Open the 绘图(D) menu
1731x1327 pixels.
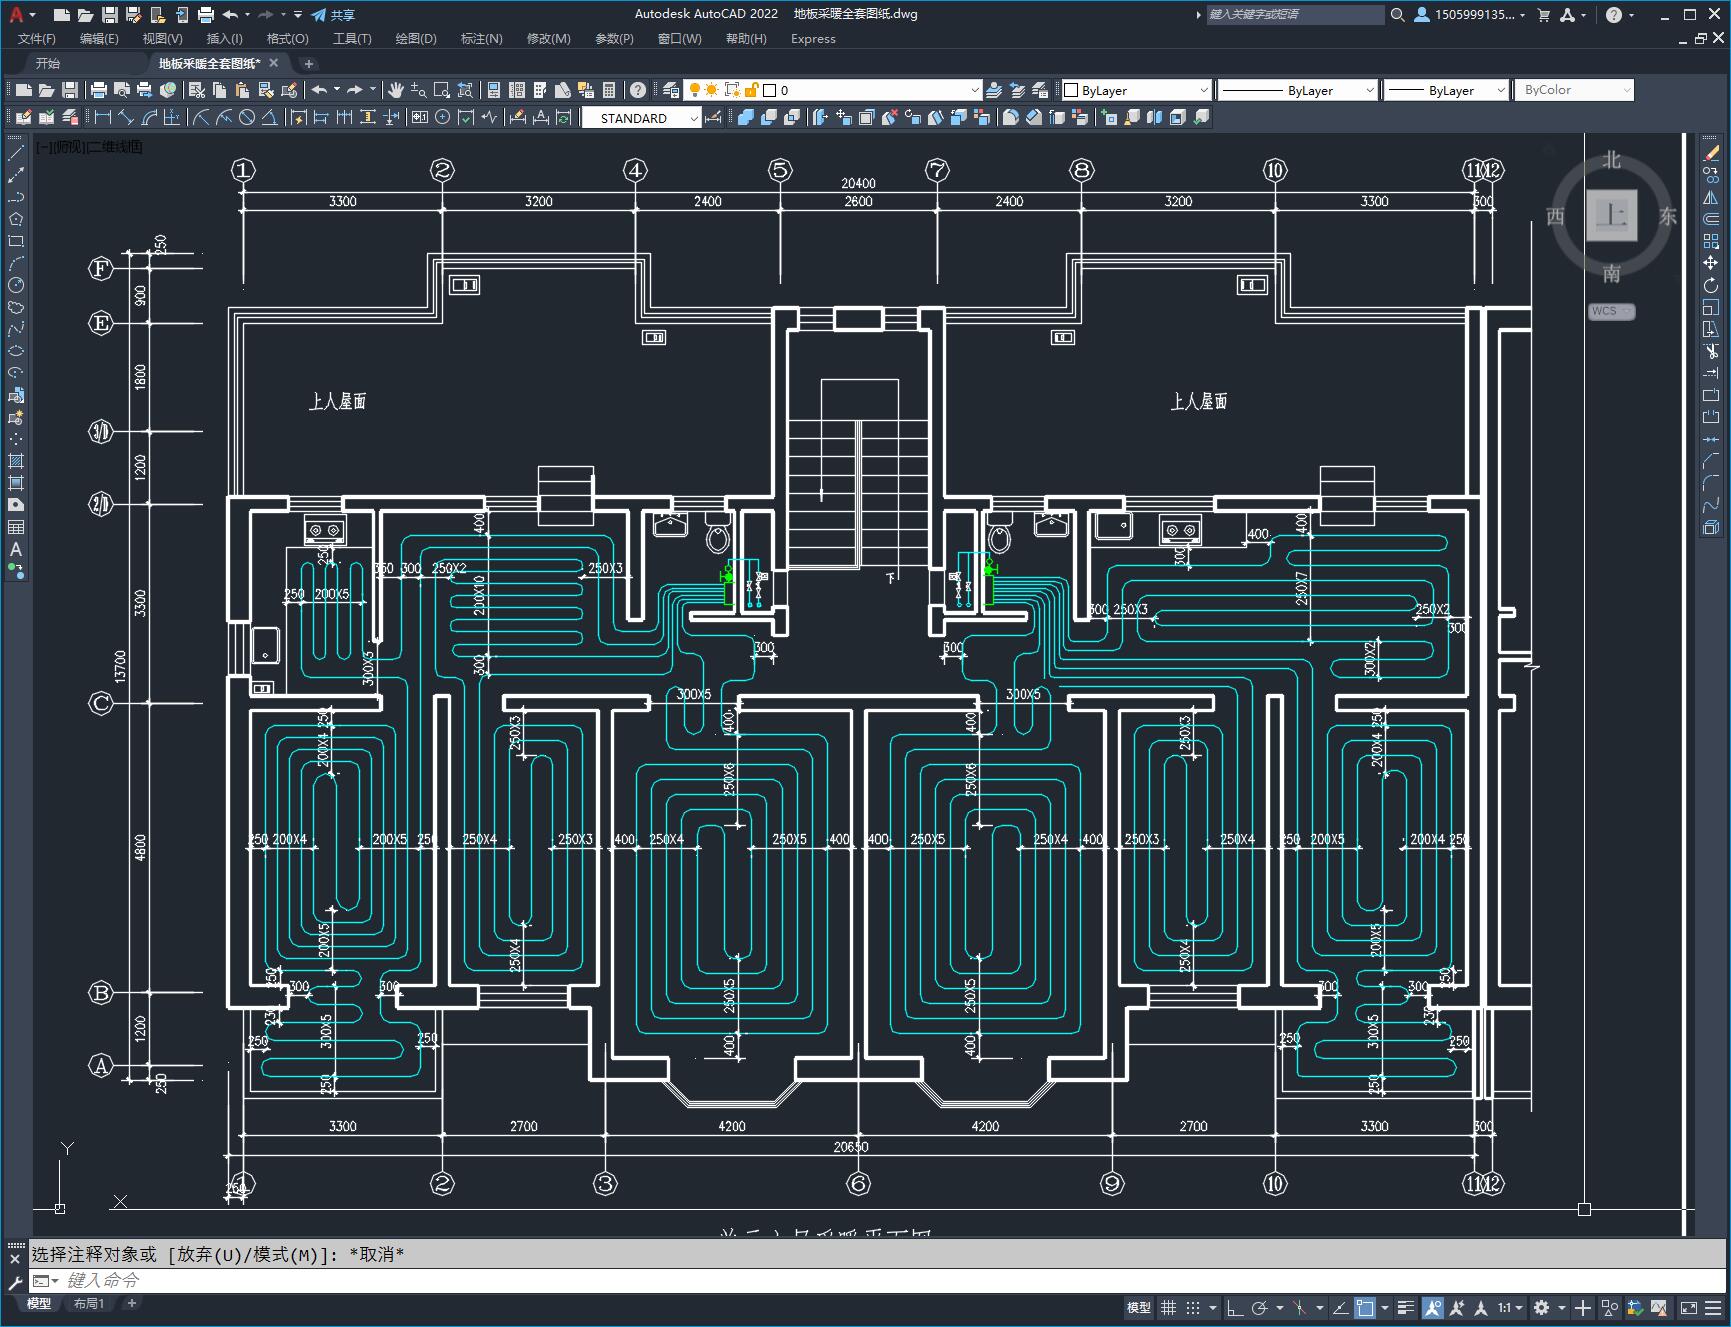pos(416,38)
